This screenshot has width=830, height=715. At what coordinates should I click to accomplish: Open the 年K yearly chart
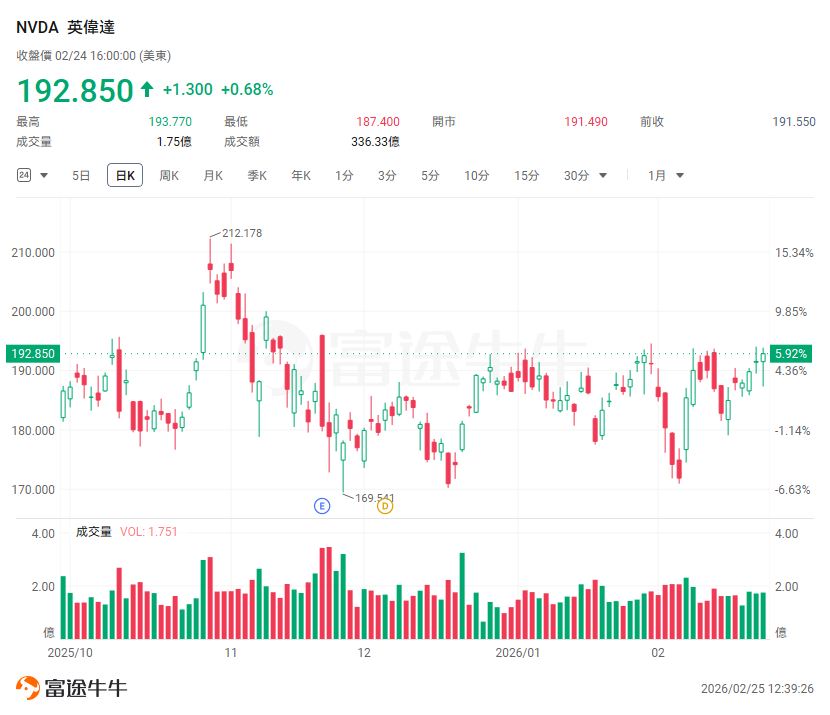tap(301, 176)
